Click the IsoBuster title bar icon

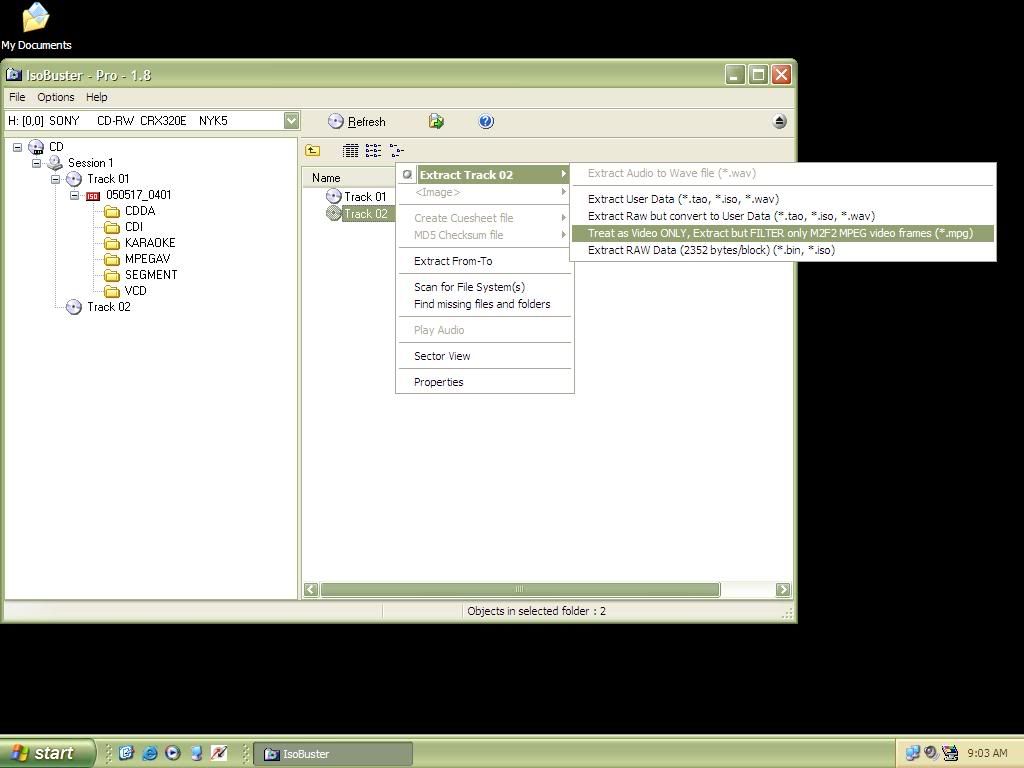pos(14,74)
